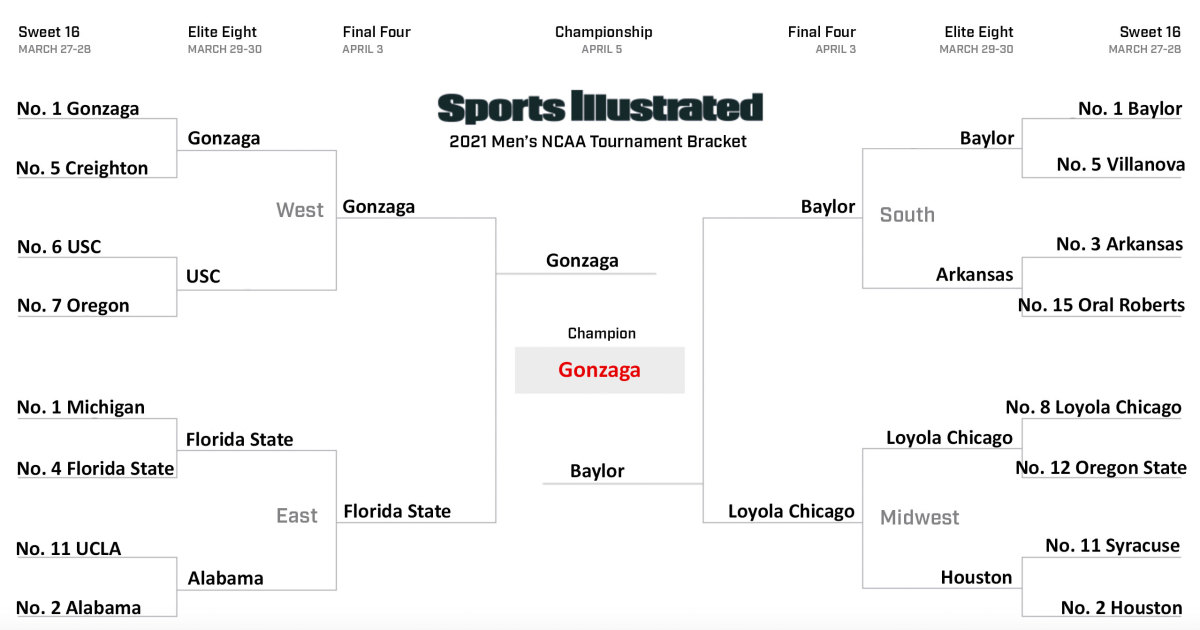Screen dimensions: 1200x630
Task: Click the Midwest region label
Action: coord(919,517)
